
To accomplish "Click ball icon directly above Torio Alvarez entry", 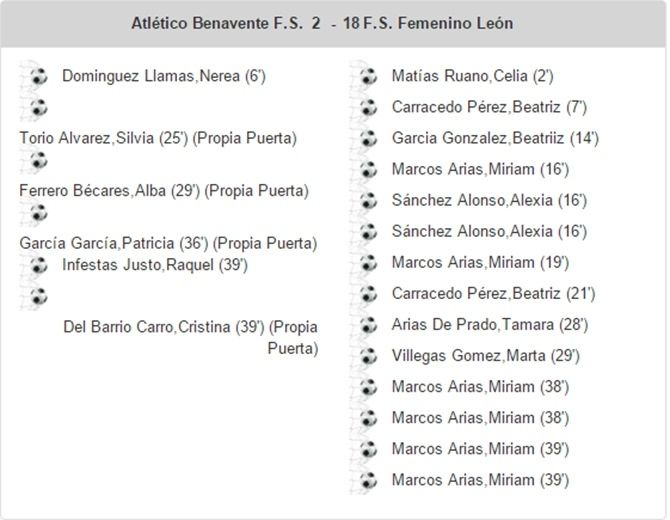I will pos(38,108).
